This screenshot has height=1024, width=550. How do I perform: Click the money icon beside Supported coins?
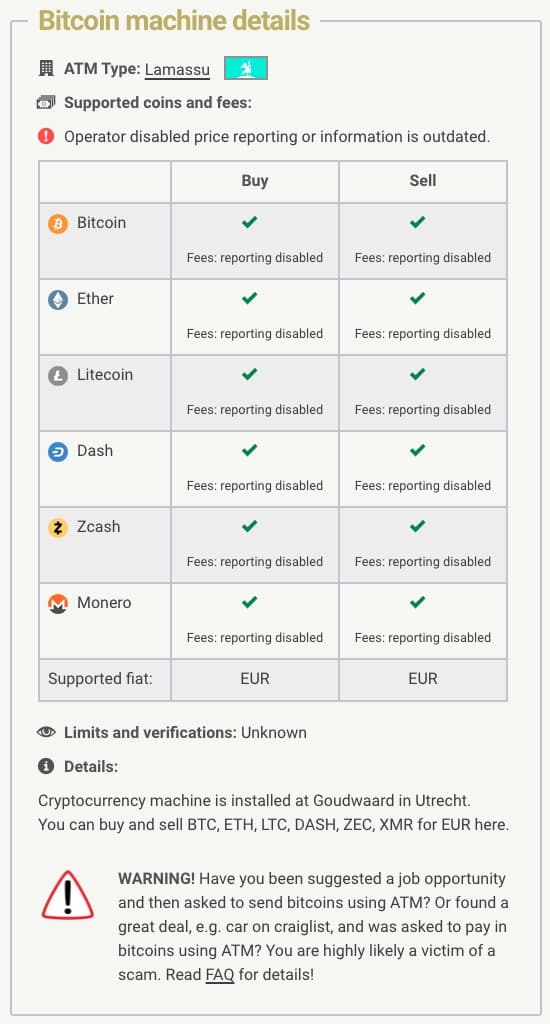click(46, 103)
